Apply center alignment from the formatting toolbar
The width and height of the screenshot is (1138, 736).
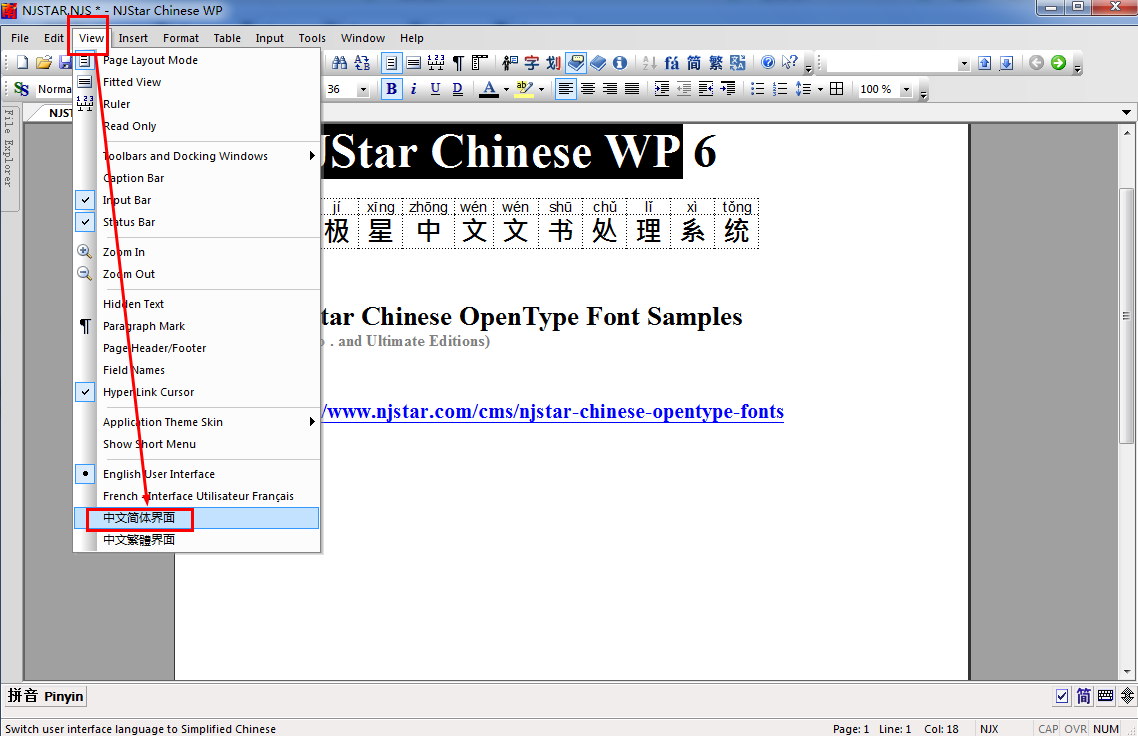click(x=588, y=89)
